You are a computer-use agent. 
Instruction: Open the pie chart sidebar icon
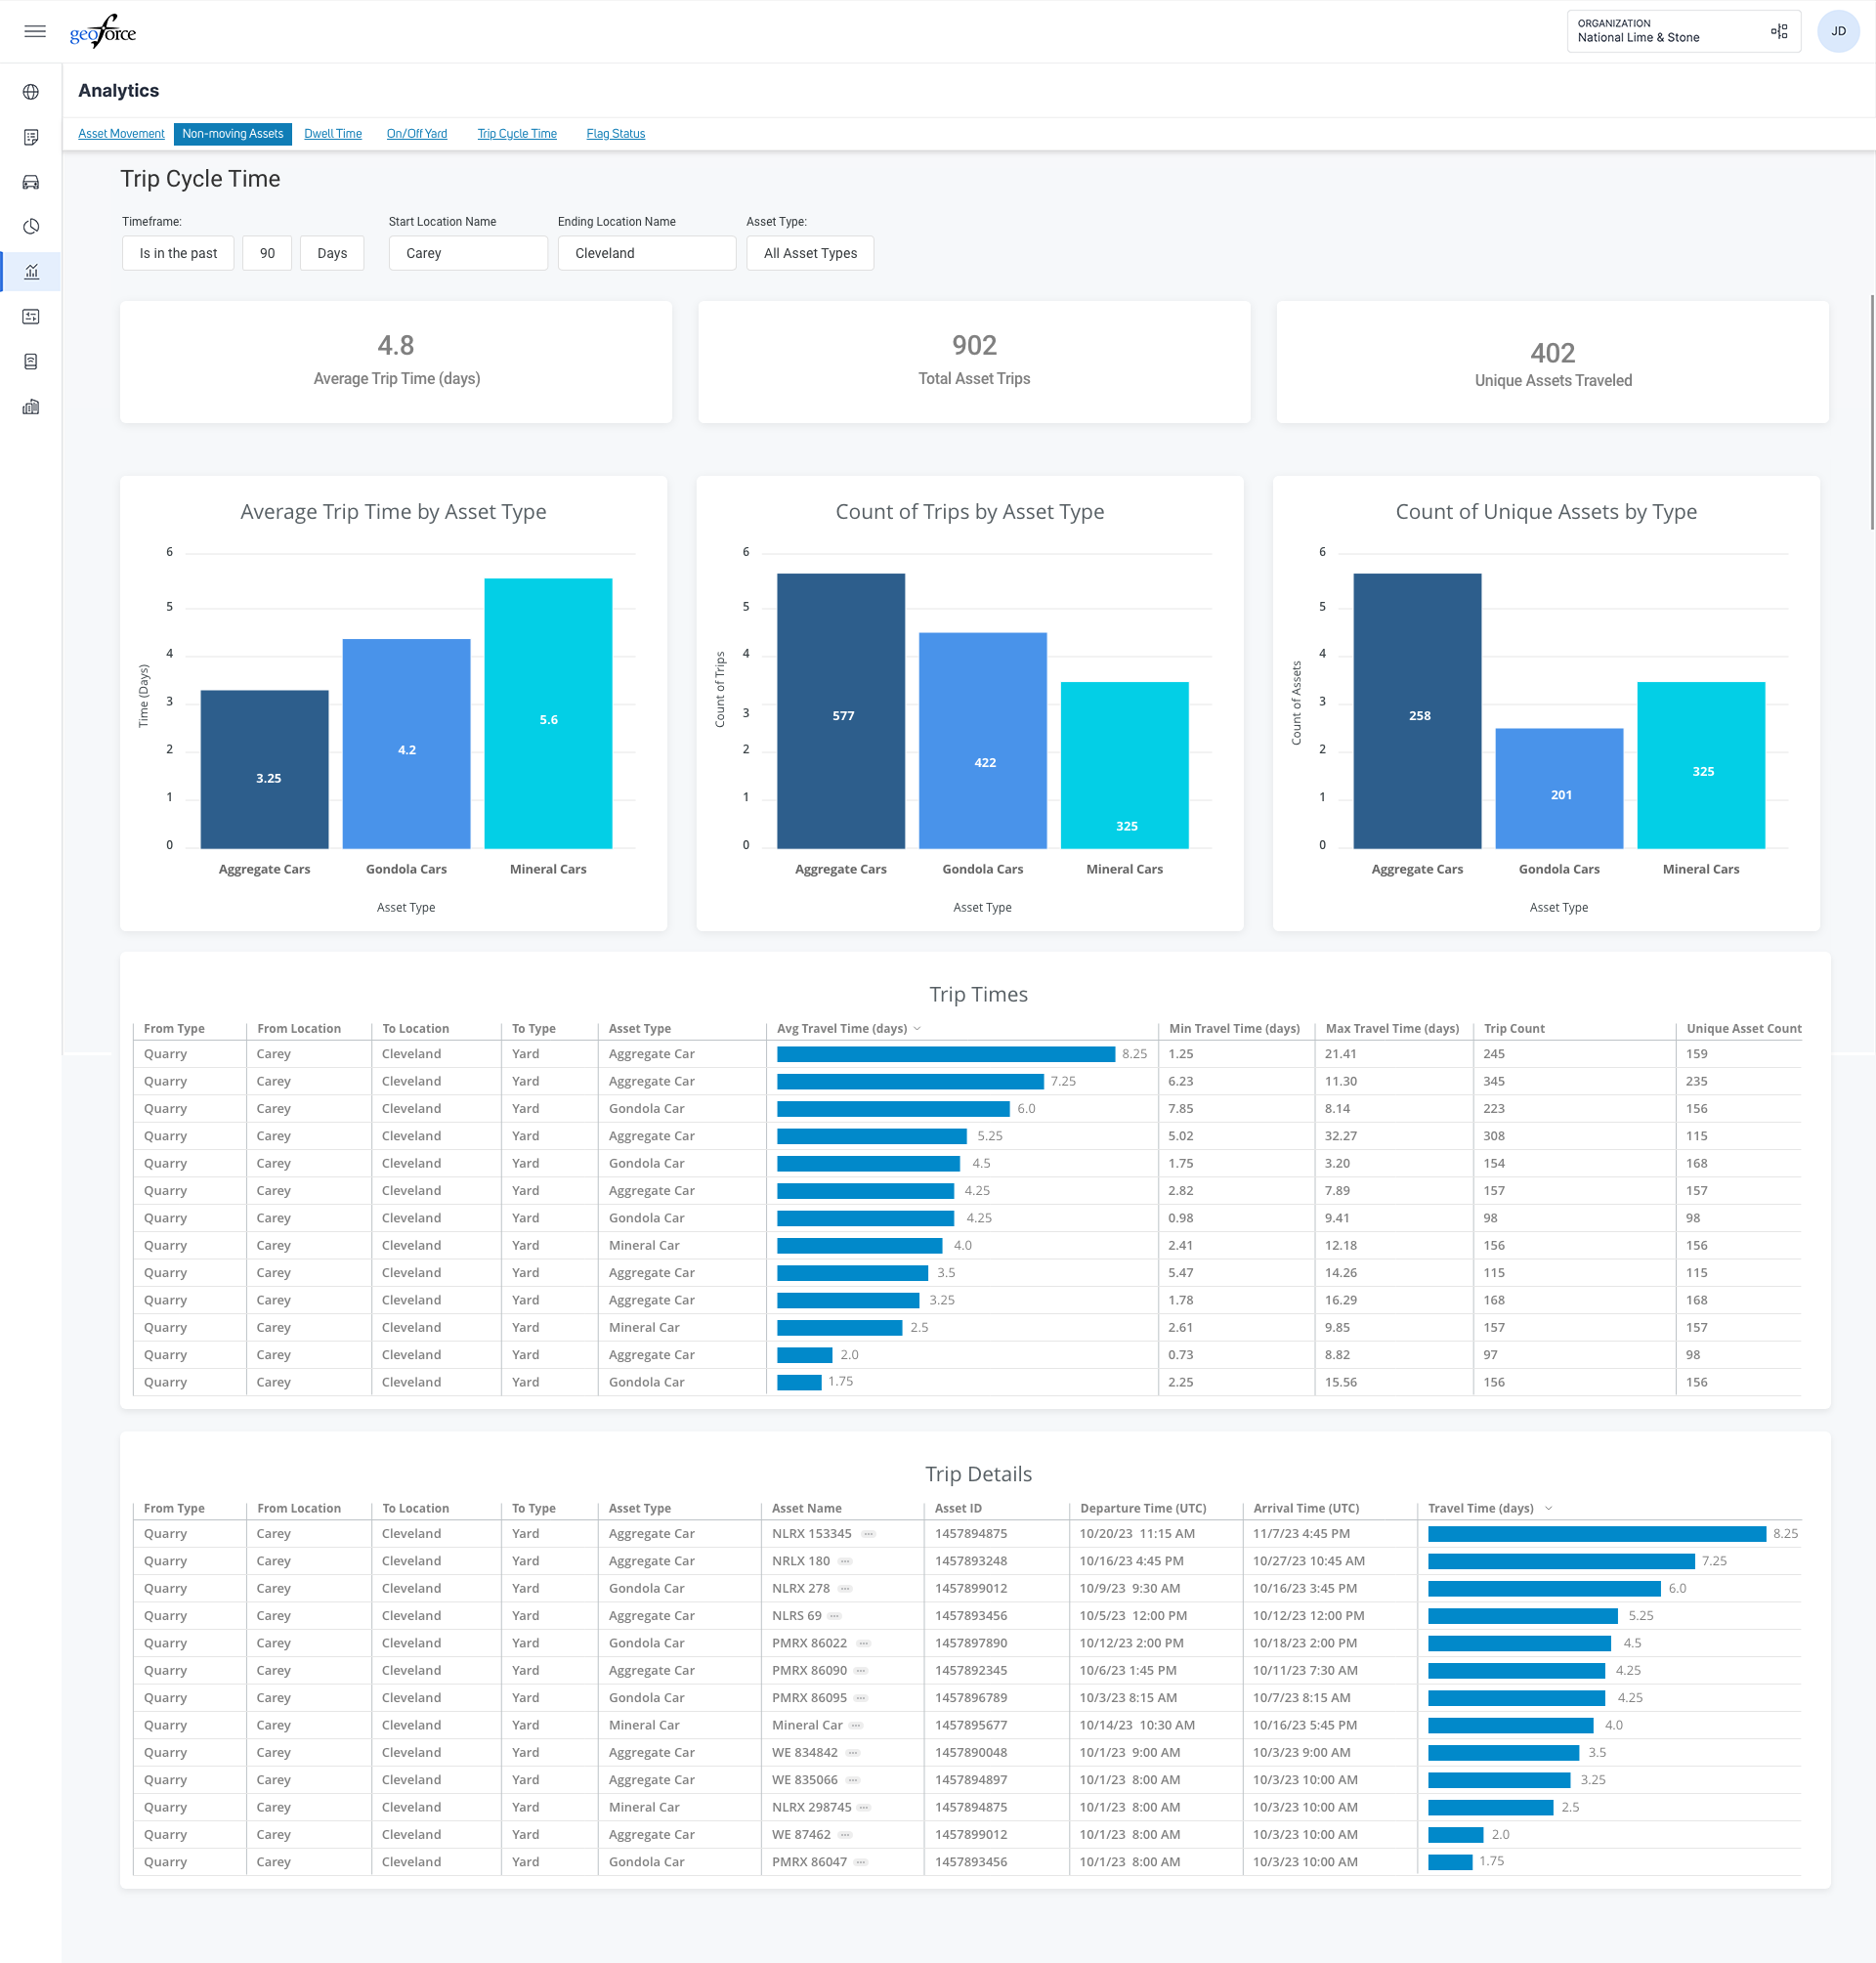click(31, 227)
